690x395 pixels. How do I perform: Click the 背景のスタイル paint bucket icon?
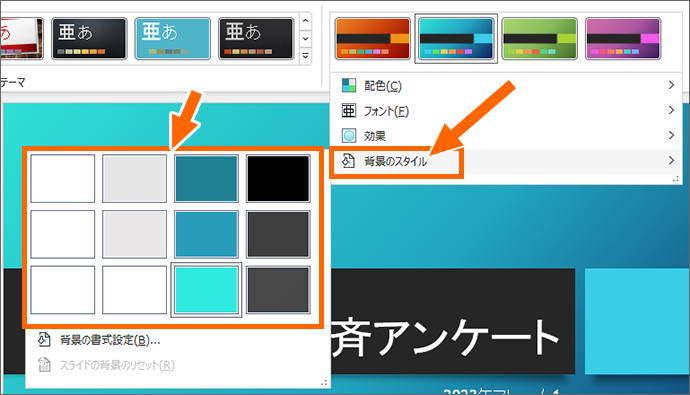(349, 161)
